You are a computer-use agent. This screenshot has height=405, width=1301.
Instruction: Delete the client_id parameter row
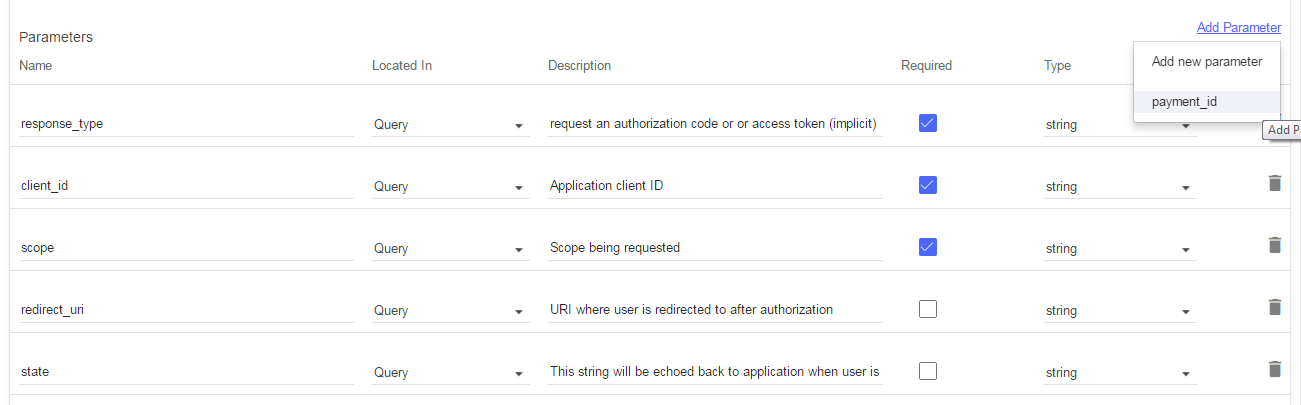(x=1274, y=183)
